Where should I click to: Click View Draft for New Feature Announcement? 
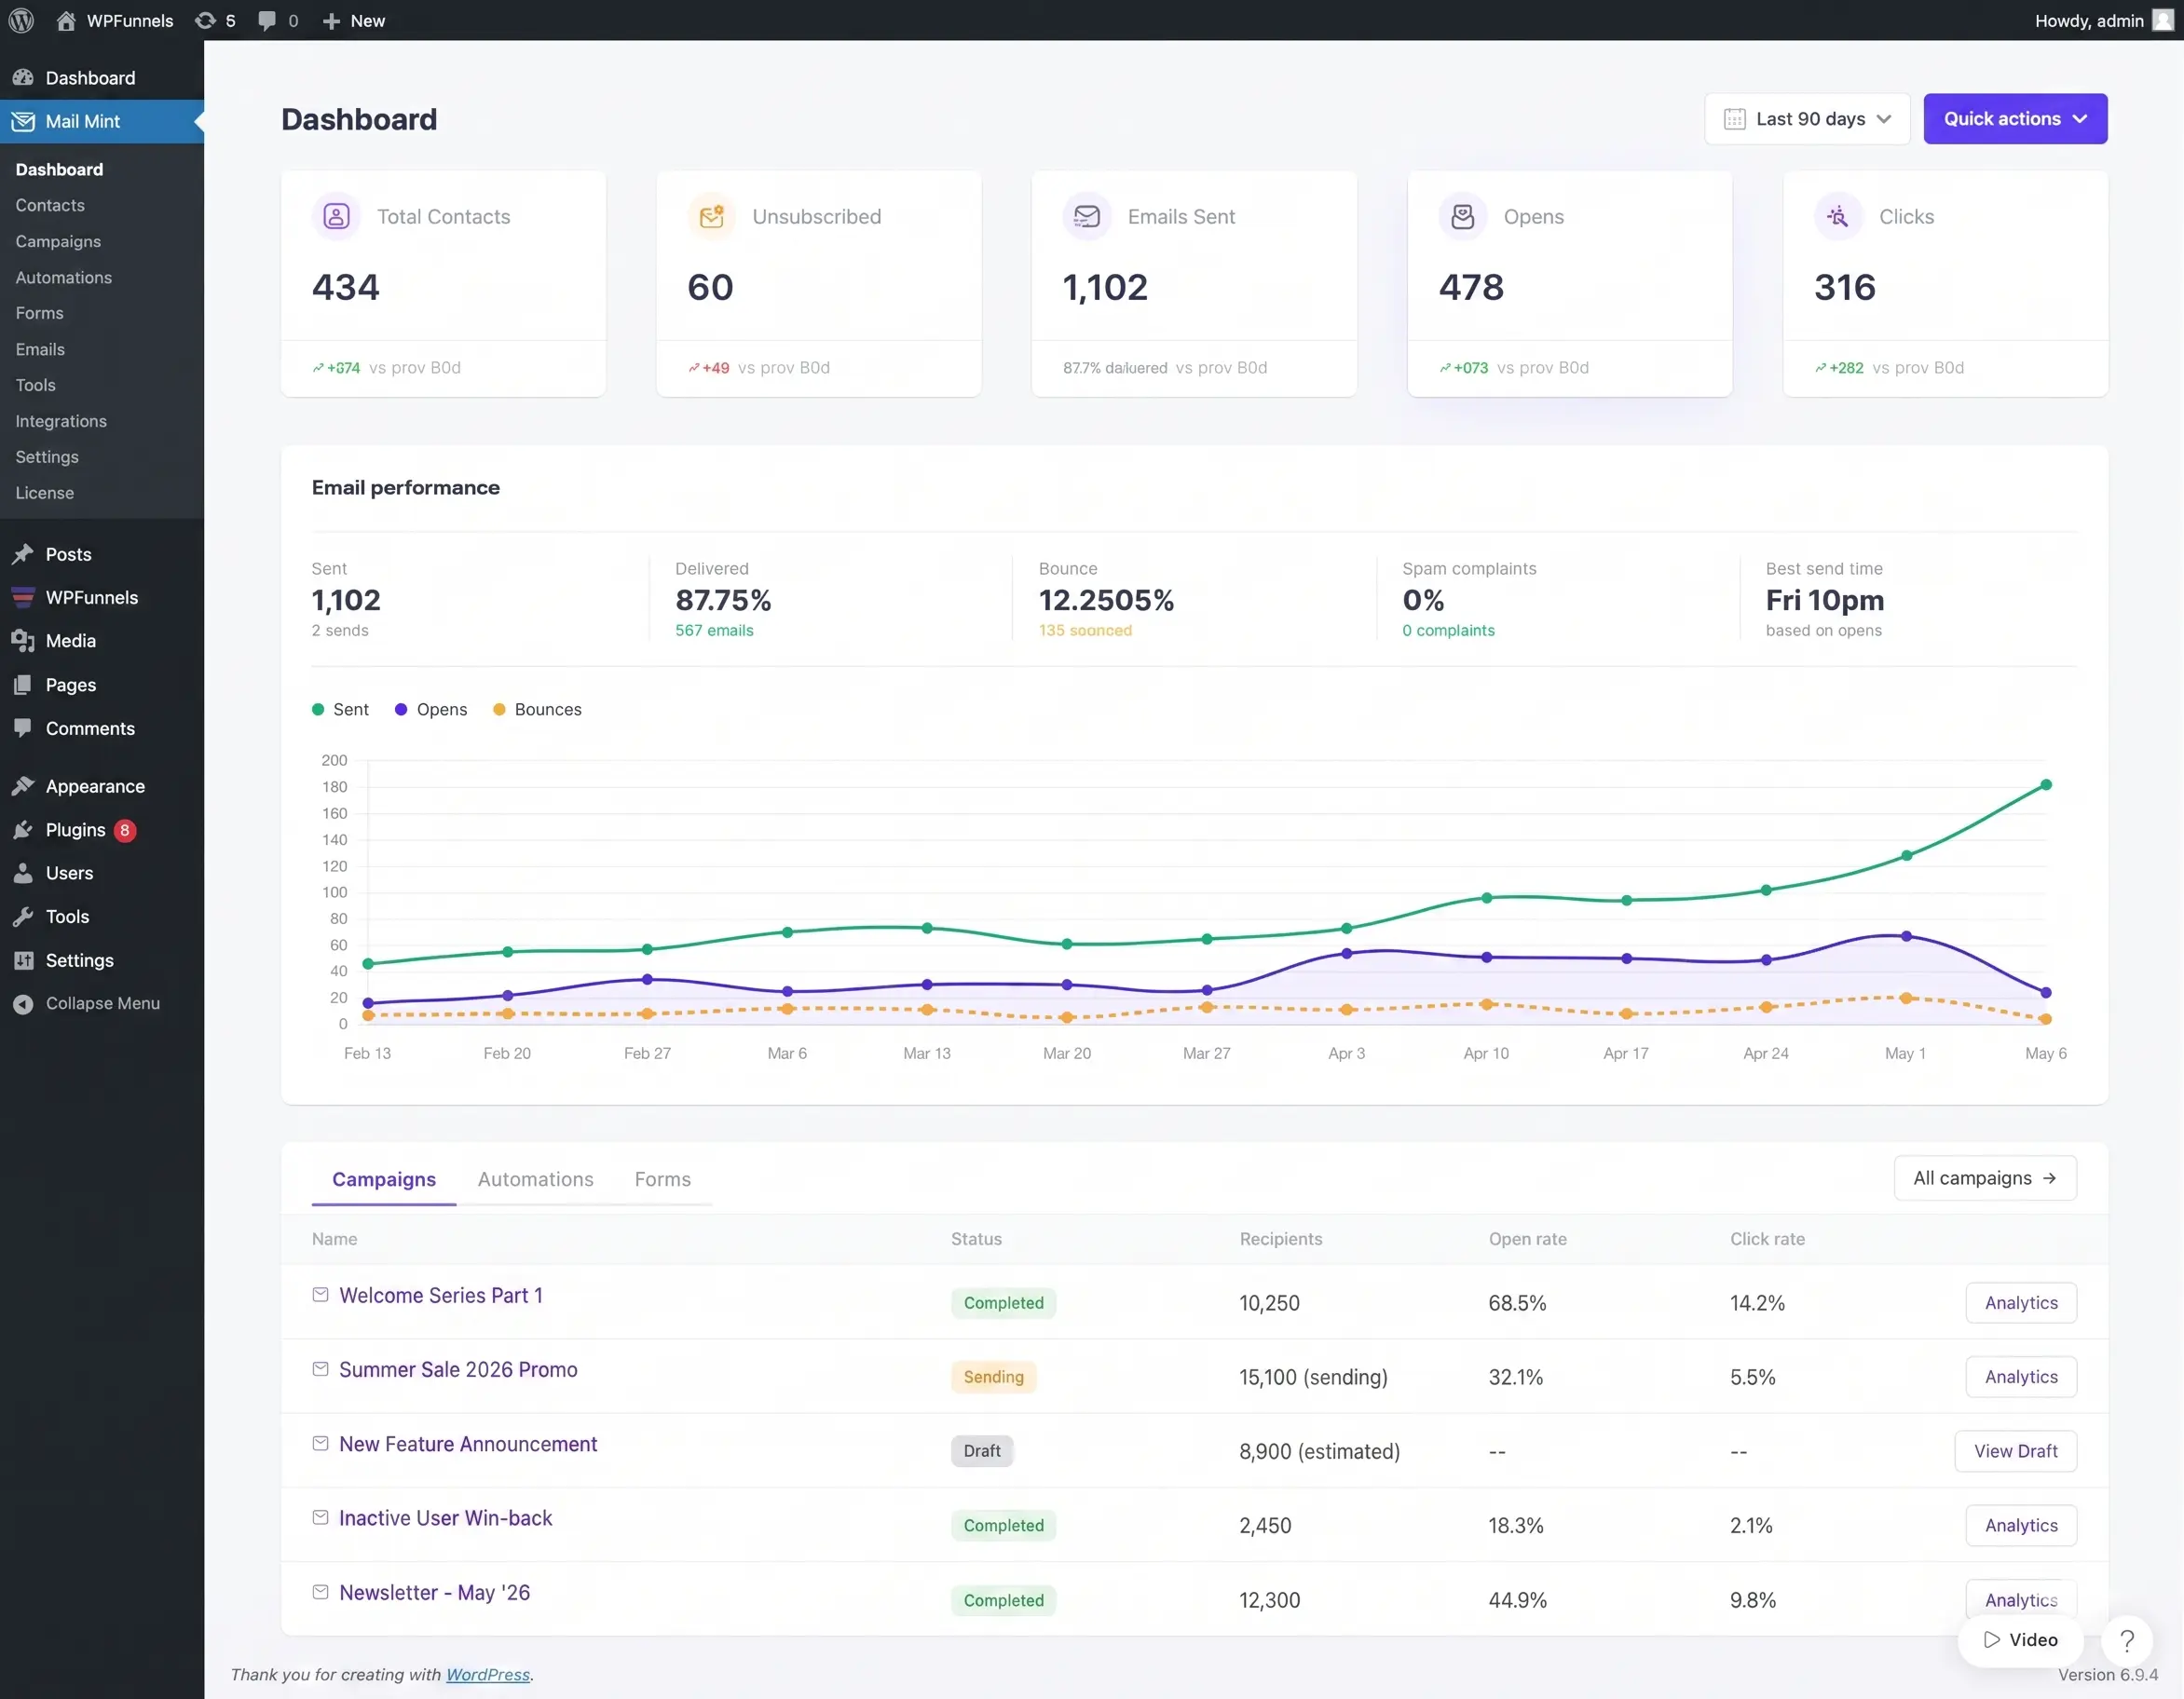[2015, 1451]
